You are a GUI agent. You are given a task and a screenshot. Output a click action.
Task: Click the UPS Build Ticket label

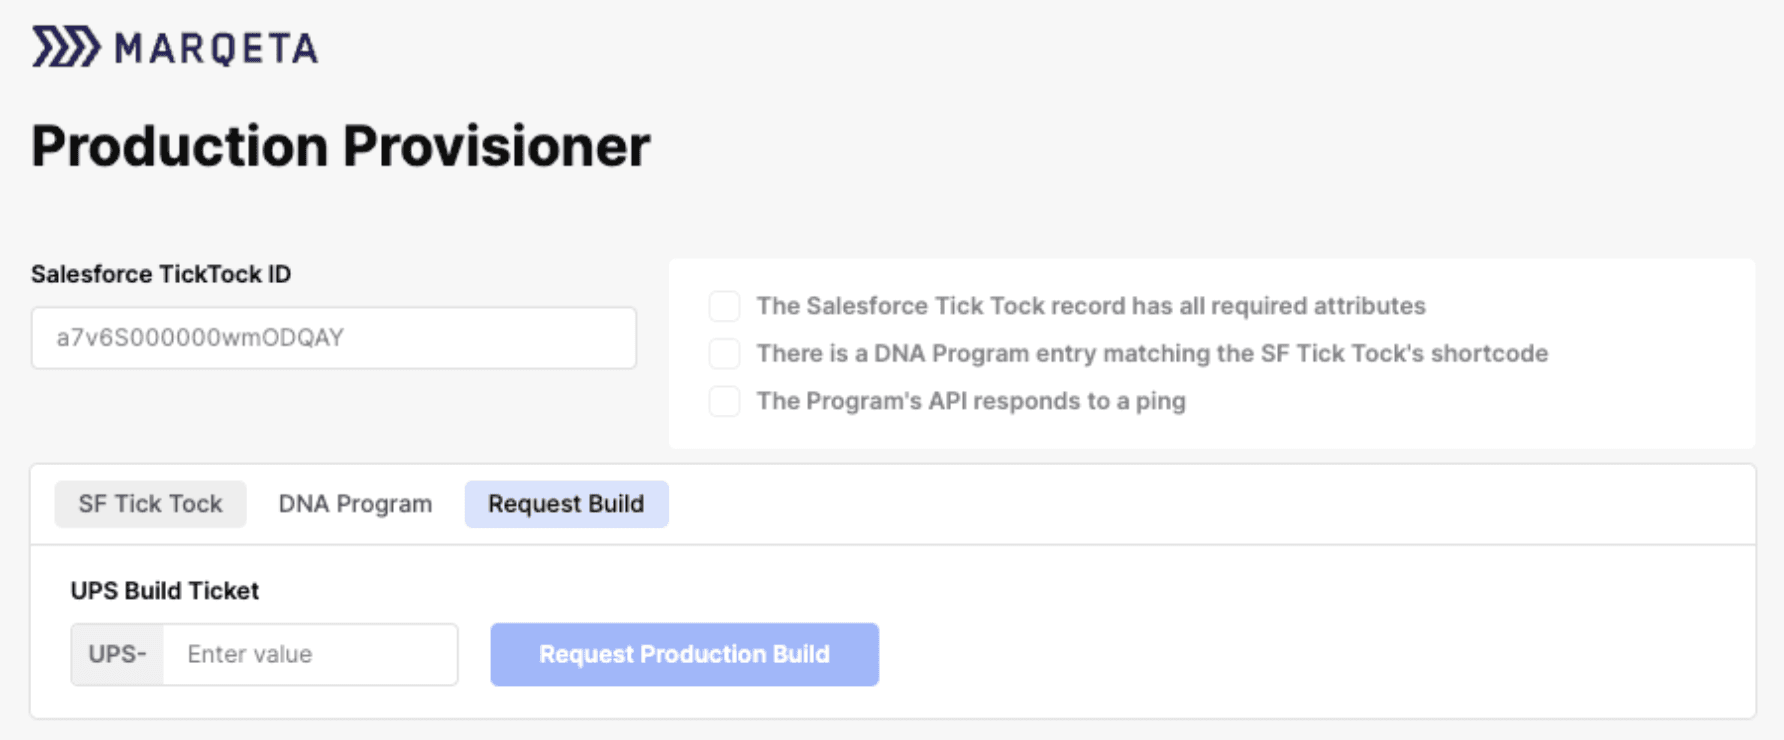pyautogui.click(x=165, y=590)
